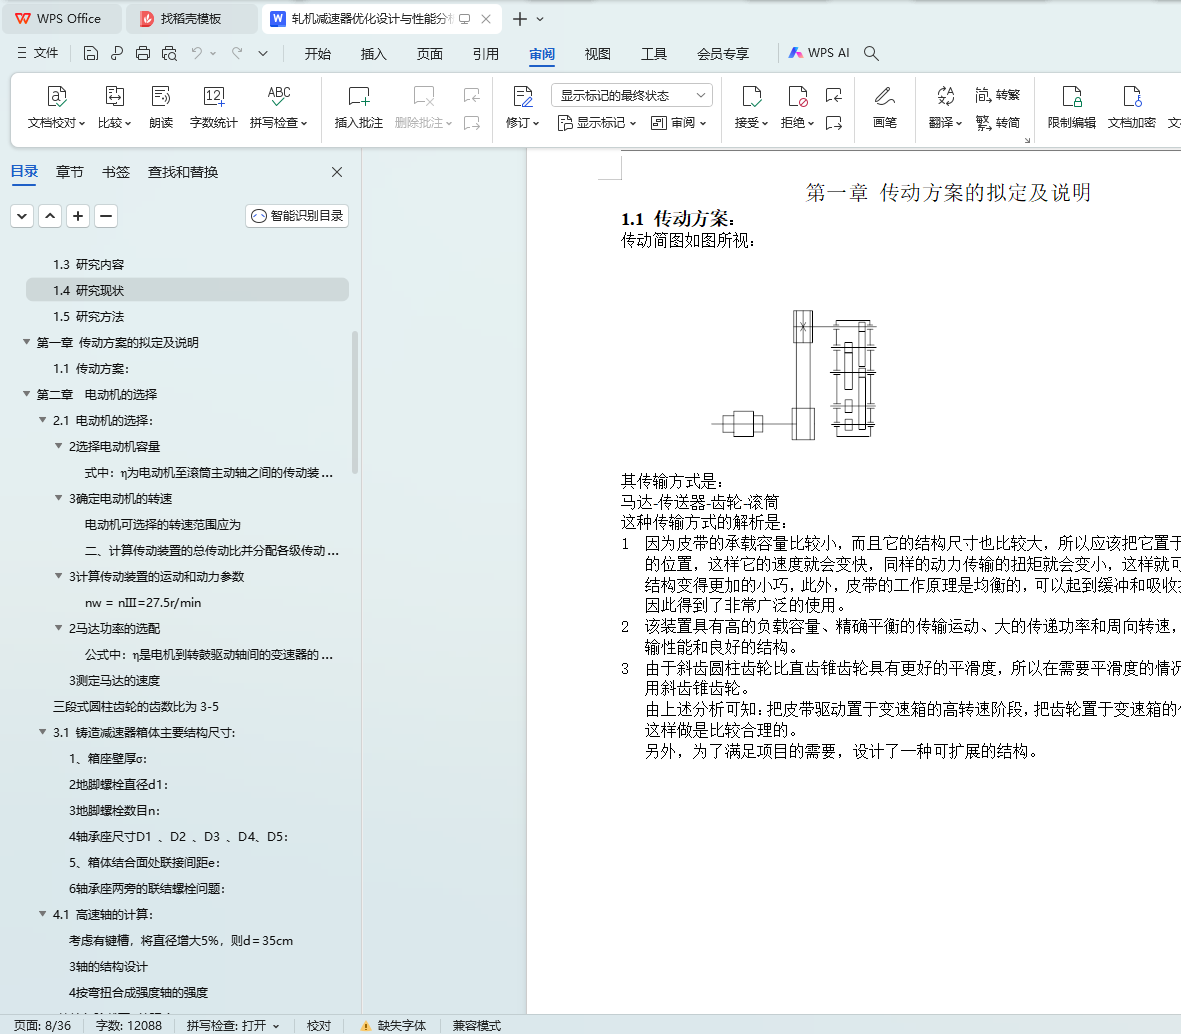
Task: Toggle 拼写检查: 打开 in status bar
Action: tap(233, 1026)
